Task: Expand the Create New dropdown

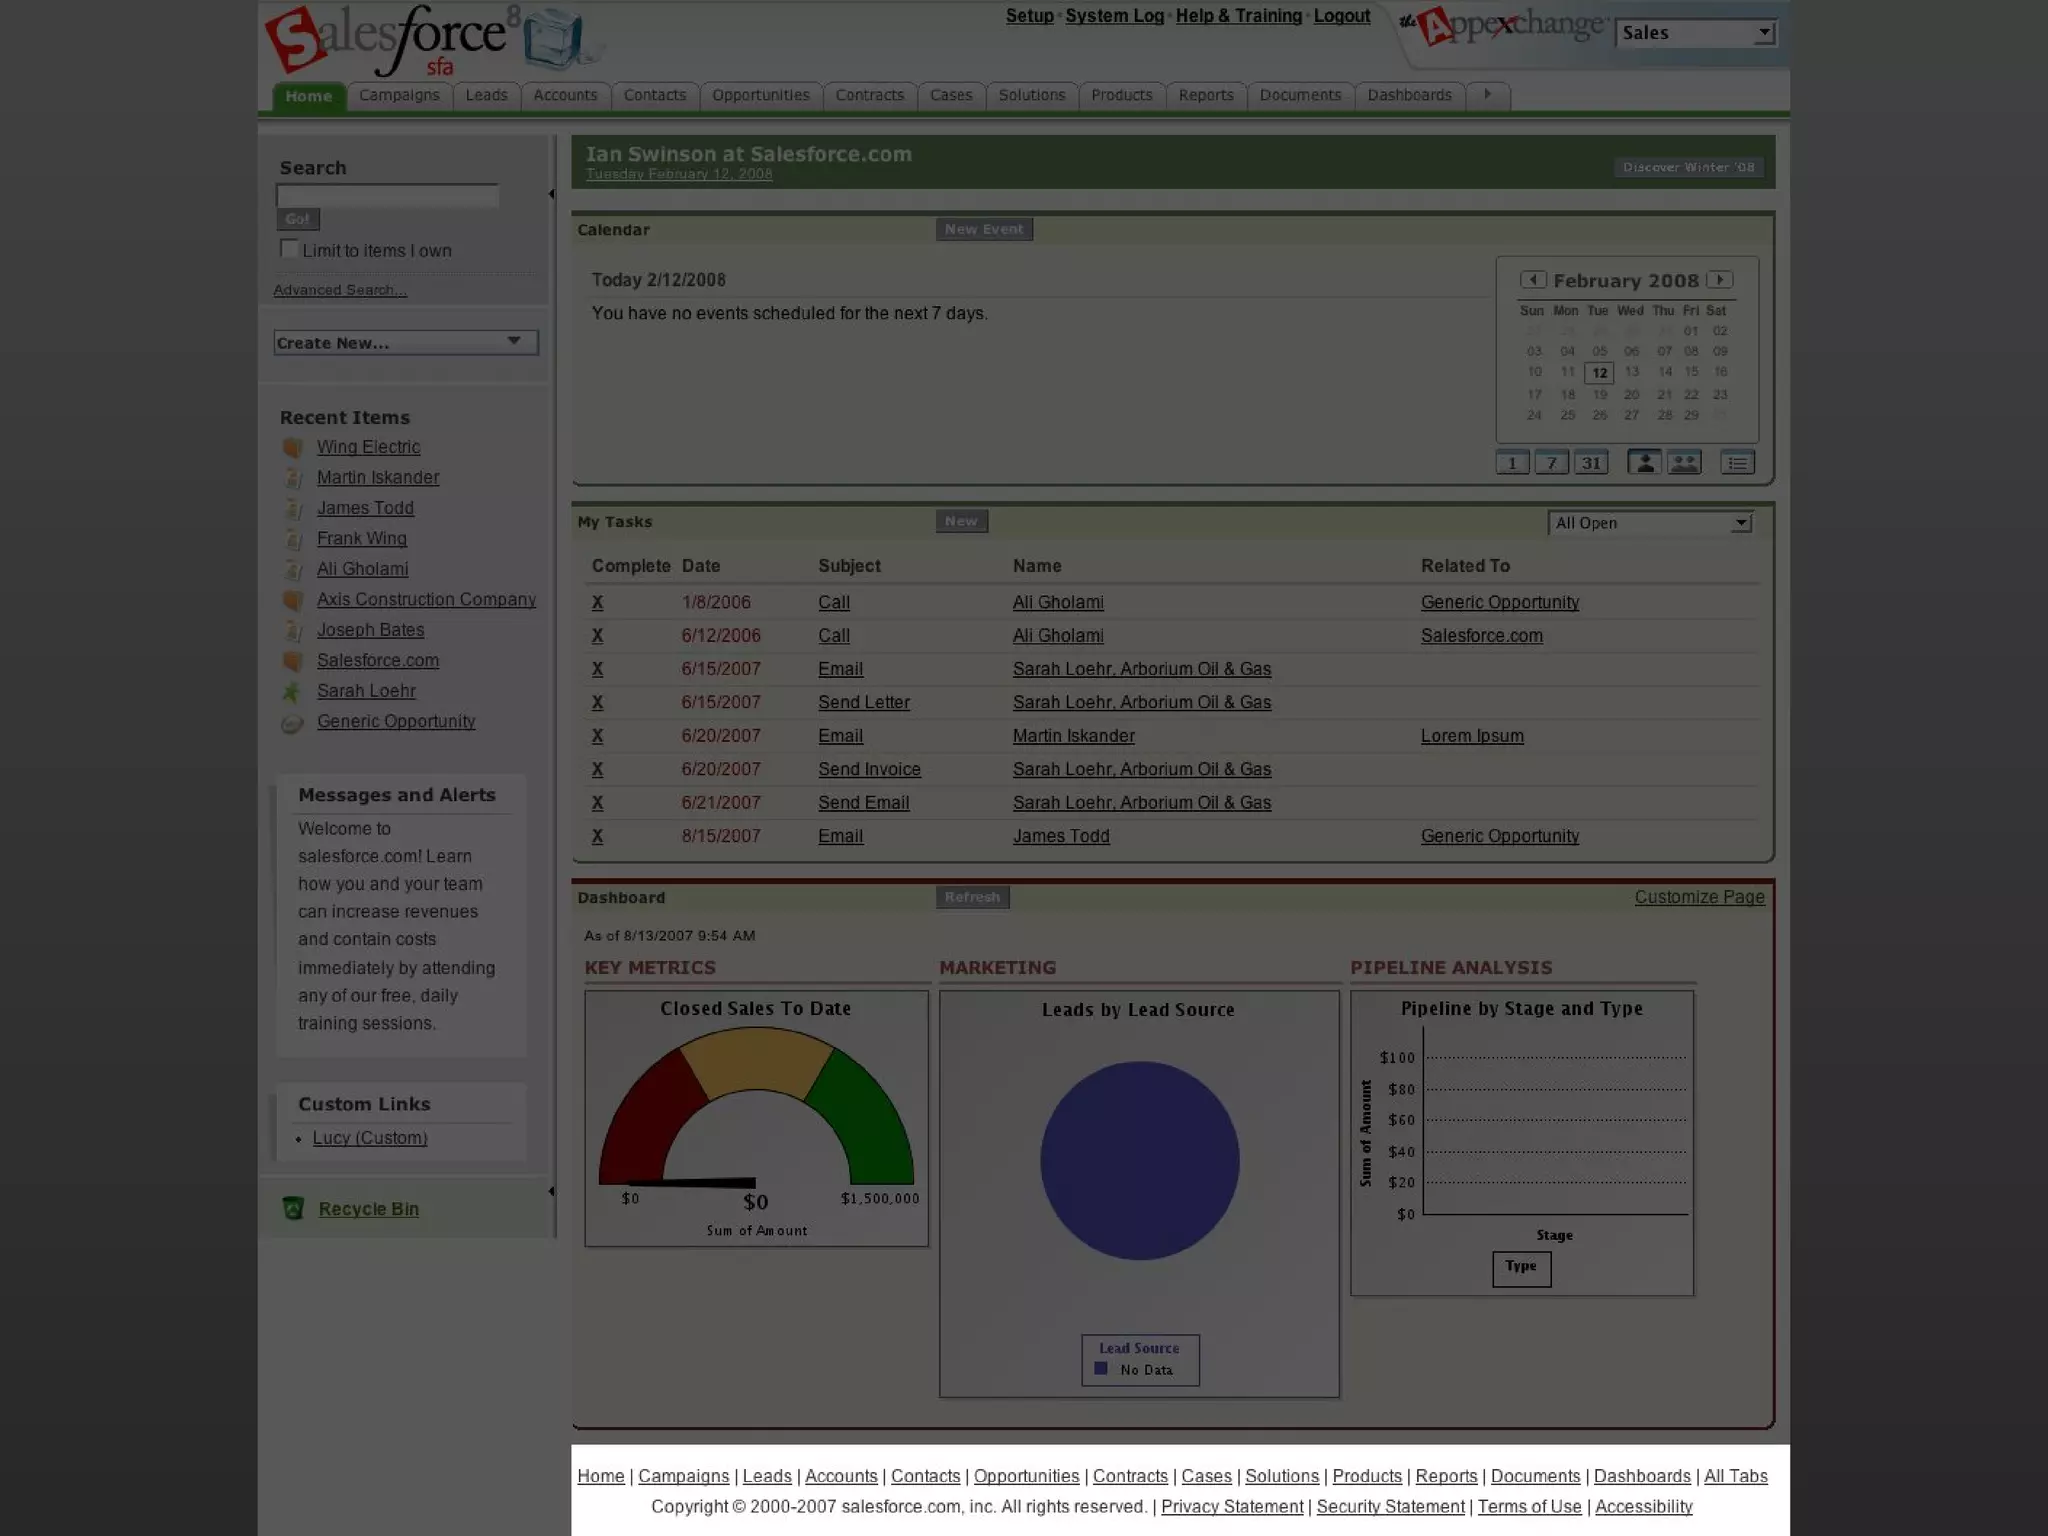Action: tap(406, 343)
